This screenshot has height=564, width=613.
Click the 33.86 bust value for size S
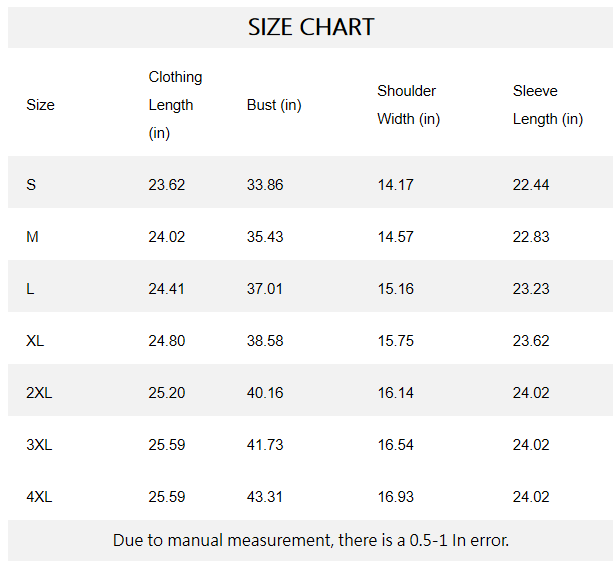point(265,185)
